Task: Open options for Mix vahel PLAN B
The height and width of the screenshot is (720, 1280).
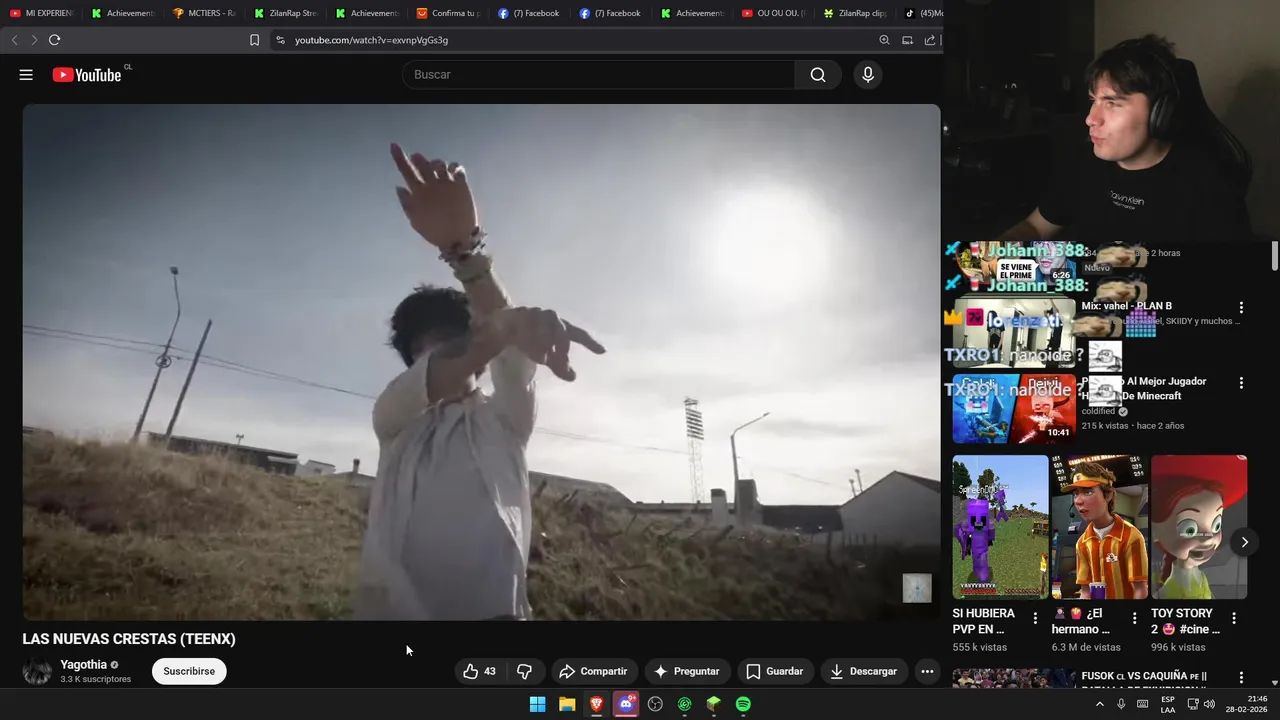Action: [1241, 308]
